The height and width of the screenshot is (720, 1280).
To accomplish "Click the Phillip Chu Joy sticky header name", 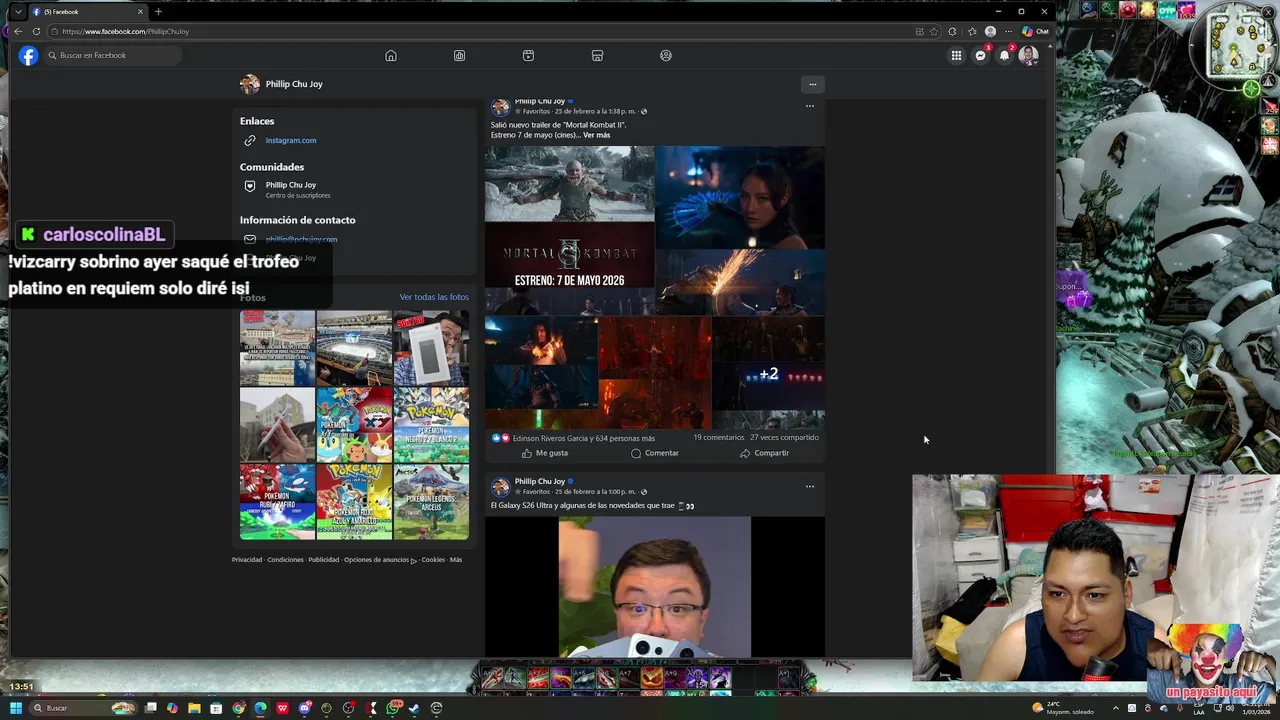I will coord(294,84).
